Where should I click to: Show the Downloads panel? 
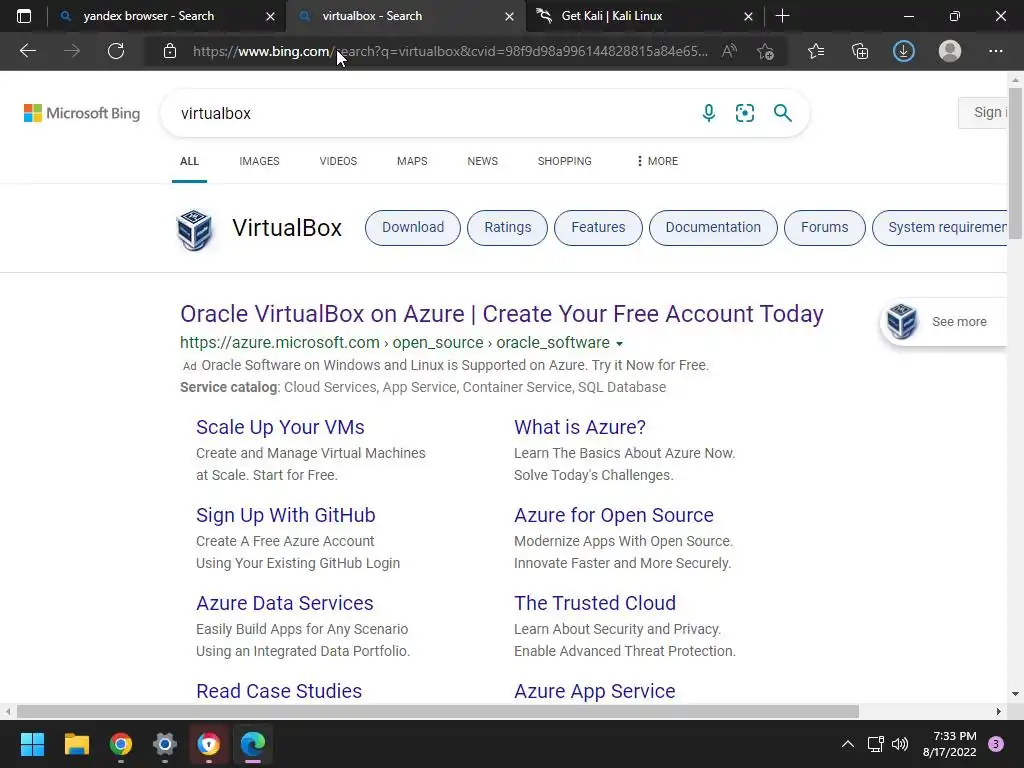tap(904, 51)
